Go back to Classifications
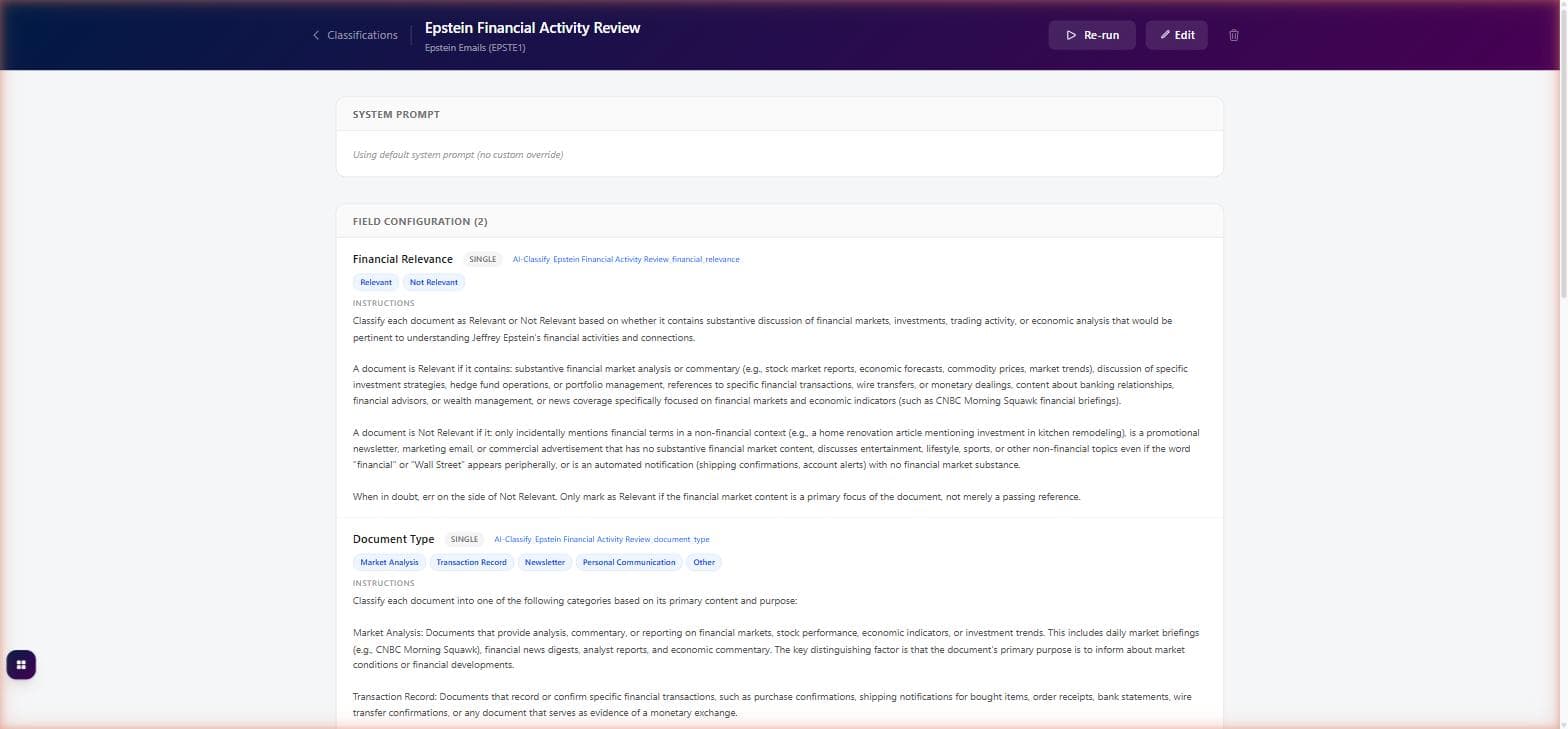 point(362,35)
